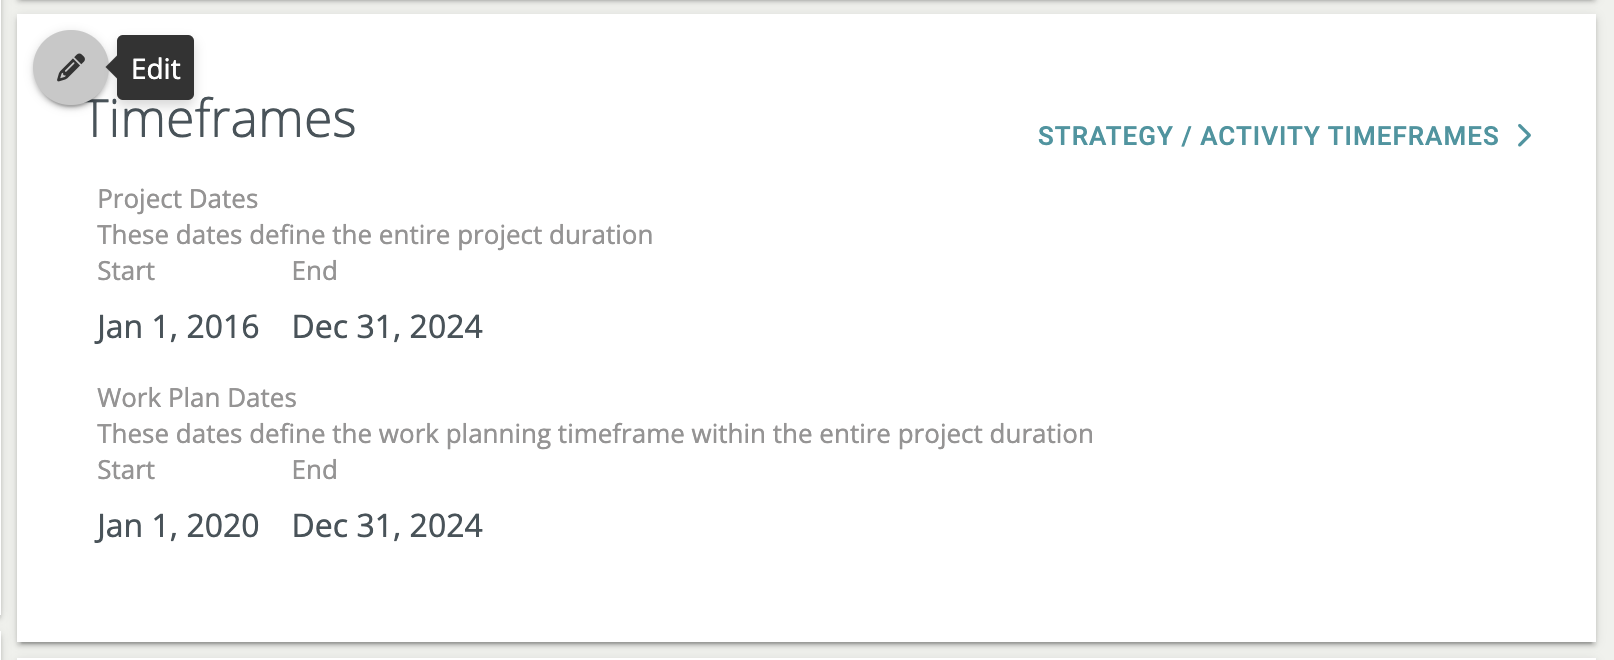Open the Strategy / Activity Timeframes link
Image resolution: width=1614 pixels, height=660 pixels.
(1267, 136)
